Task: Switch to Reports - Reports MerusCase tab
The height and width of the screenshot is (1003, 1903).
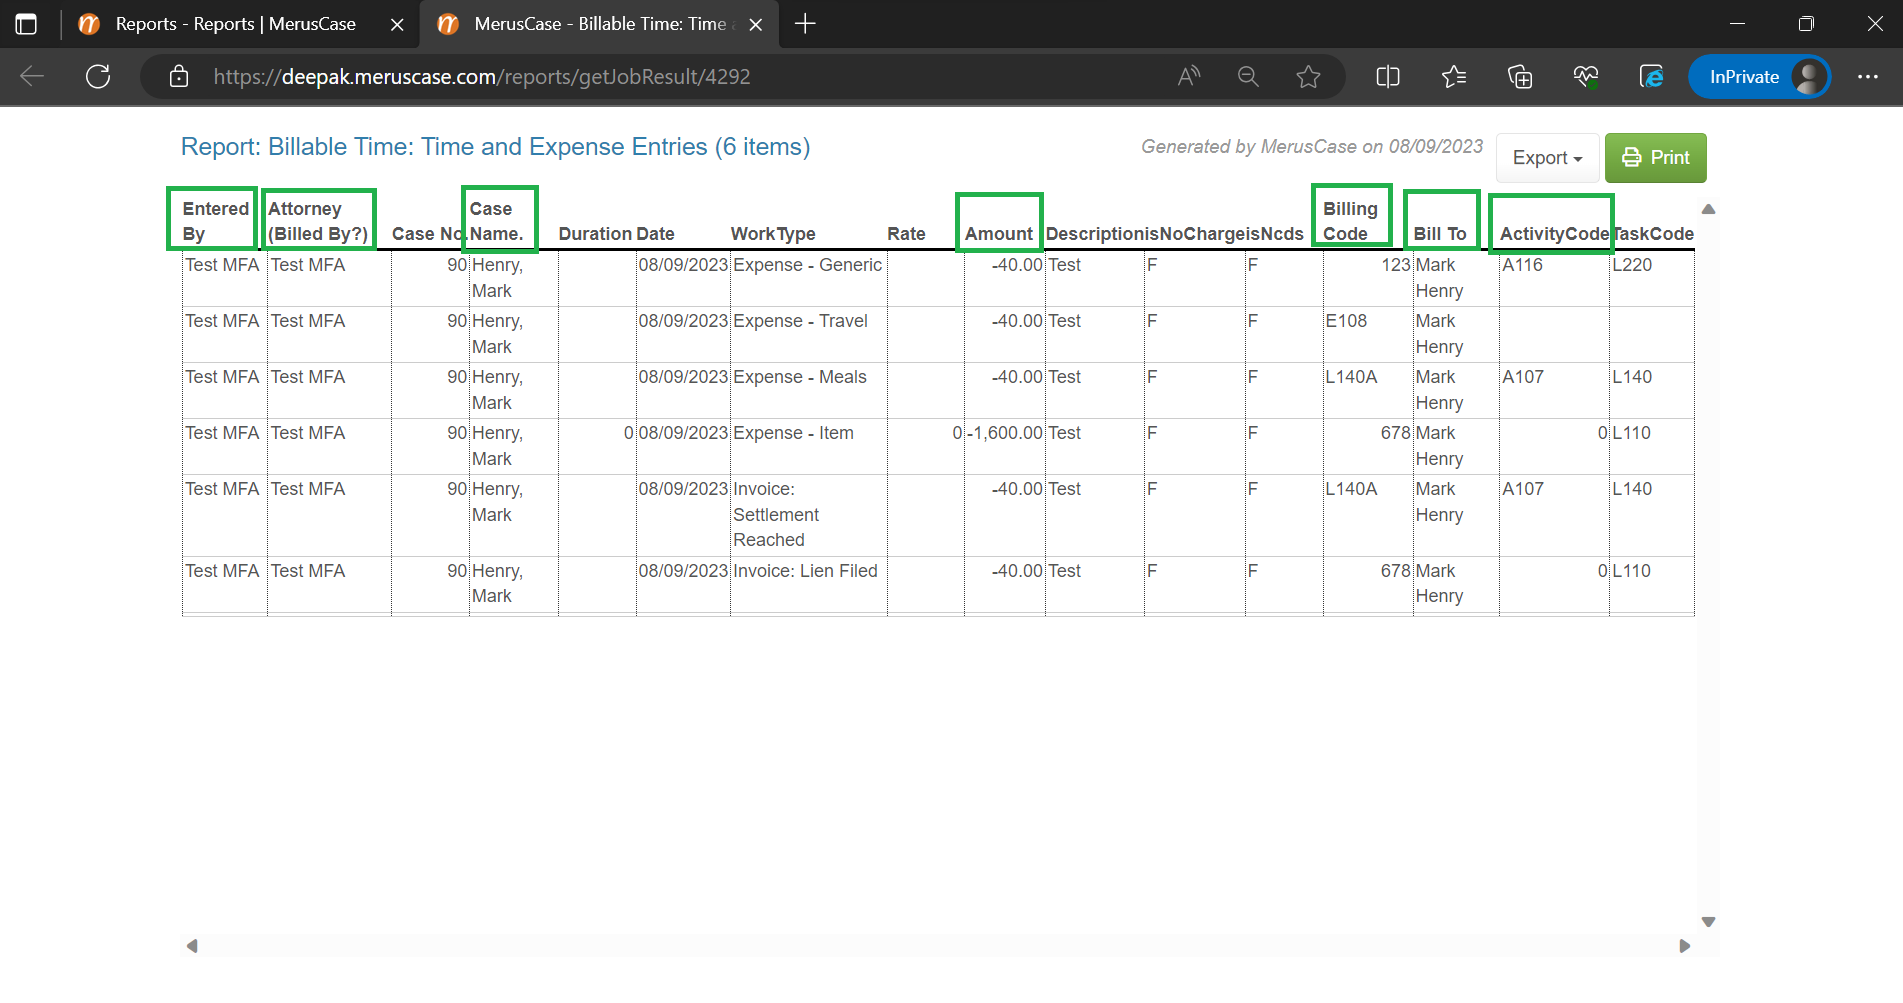Action: click(x=235, y=24)
